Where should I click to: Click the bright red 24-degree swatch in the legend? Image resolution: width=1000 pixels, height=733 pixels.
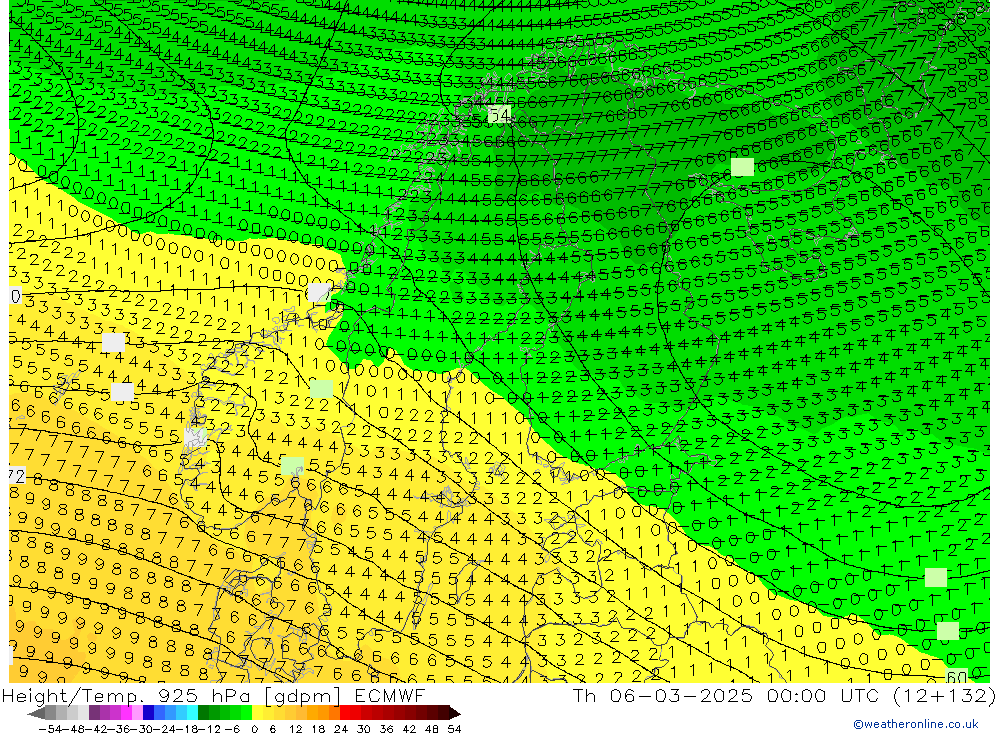click(345, 713)
